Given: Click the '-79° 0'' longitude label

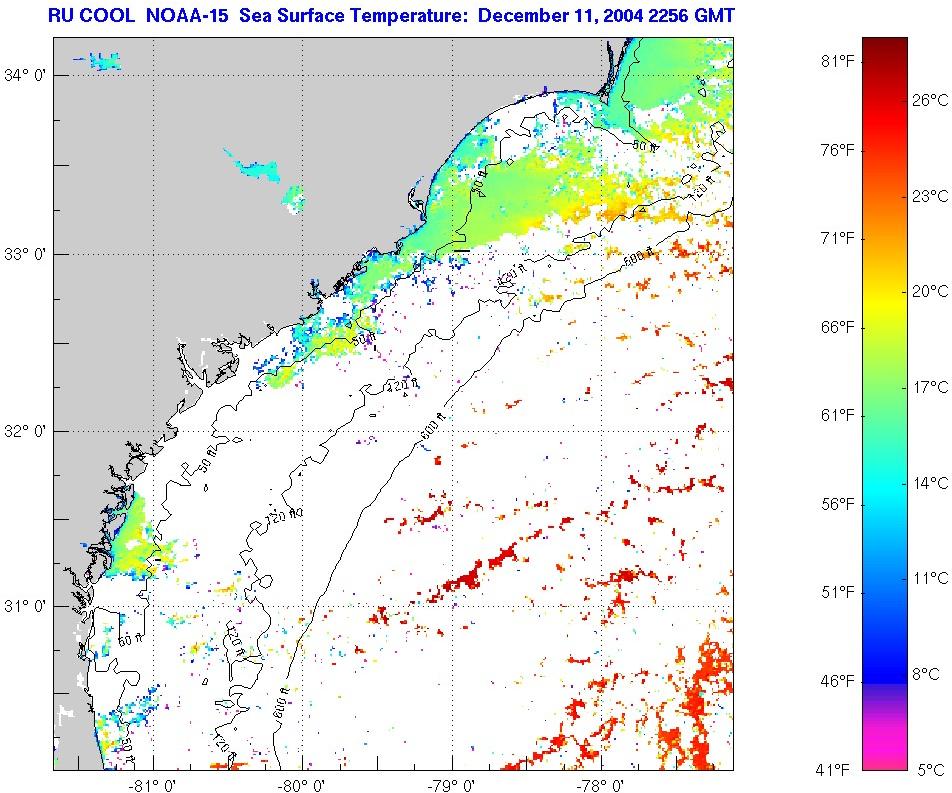Looking at the screenshot, I should pyautogui.click(x=451, y=786).
